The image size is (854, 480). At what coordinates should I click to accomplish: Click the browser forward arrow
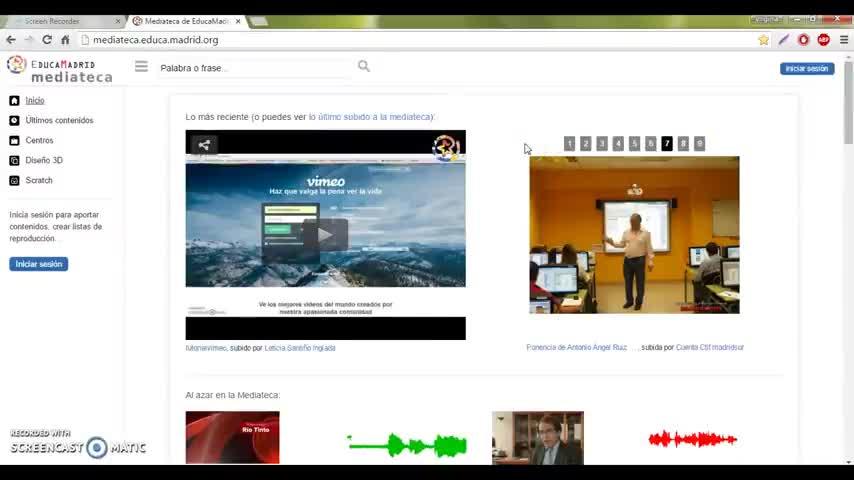(x=29, y=40)
